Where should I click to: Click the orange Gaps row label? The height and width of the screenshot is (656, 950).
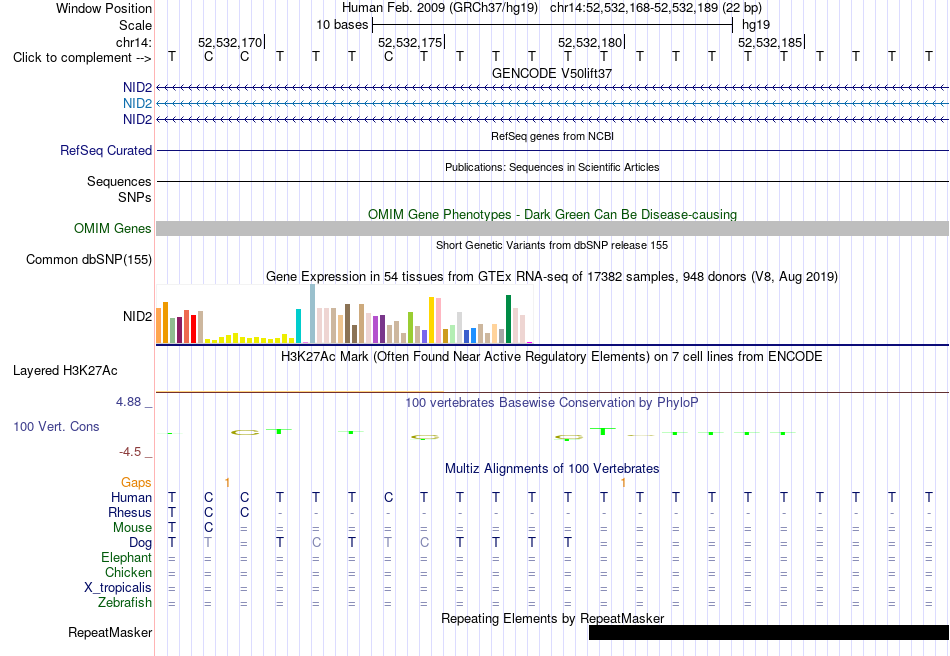136,482
